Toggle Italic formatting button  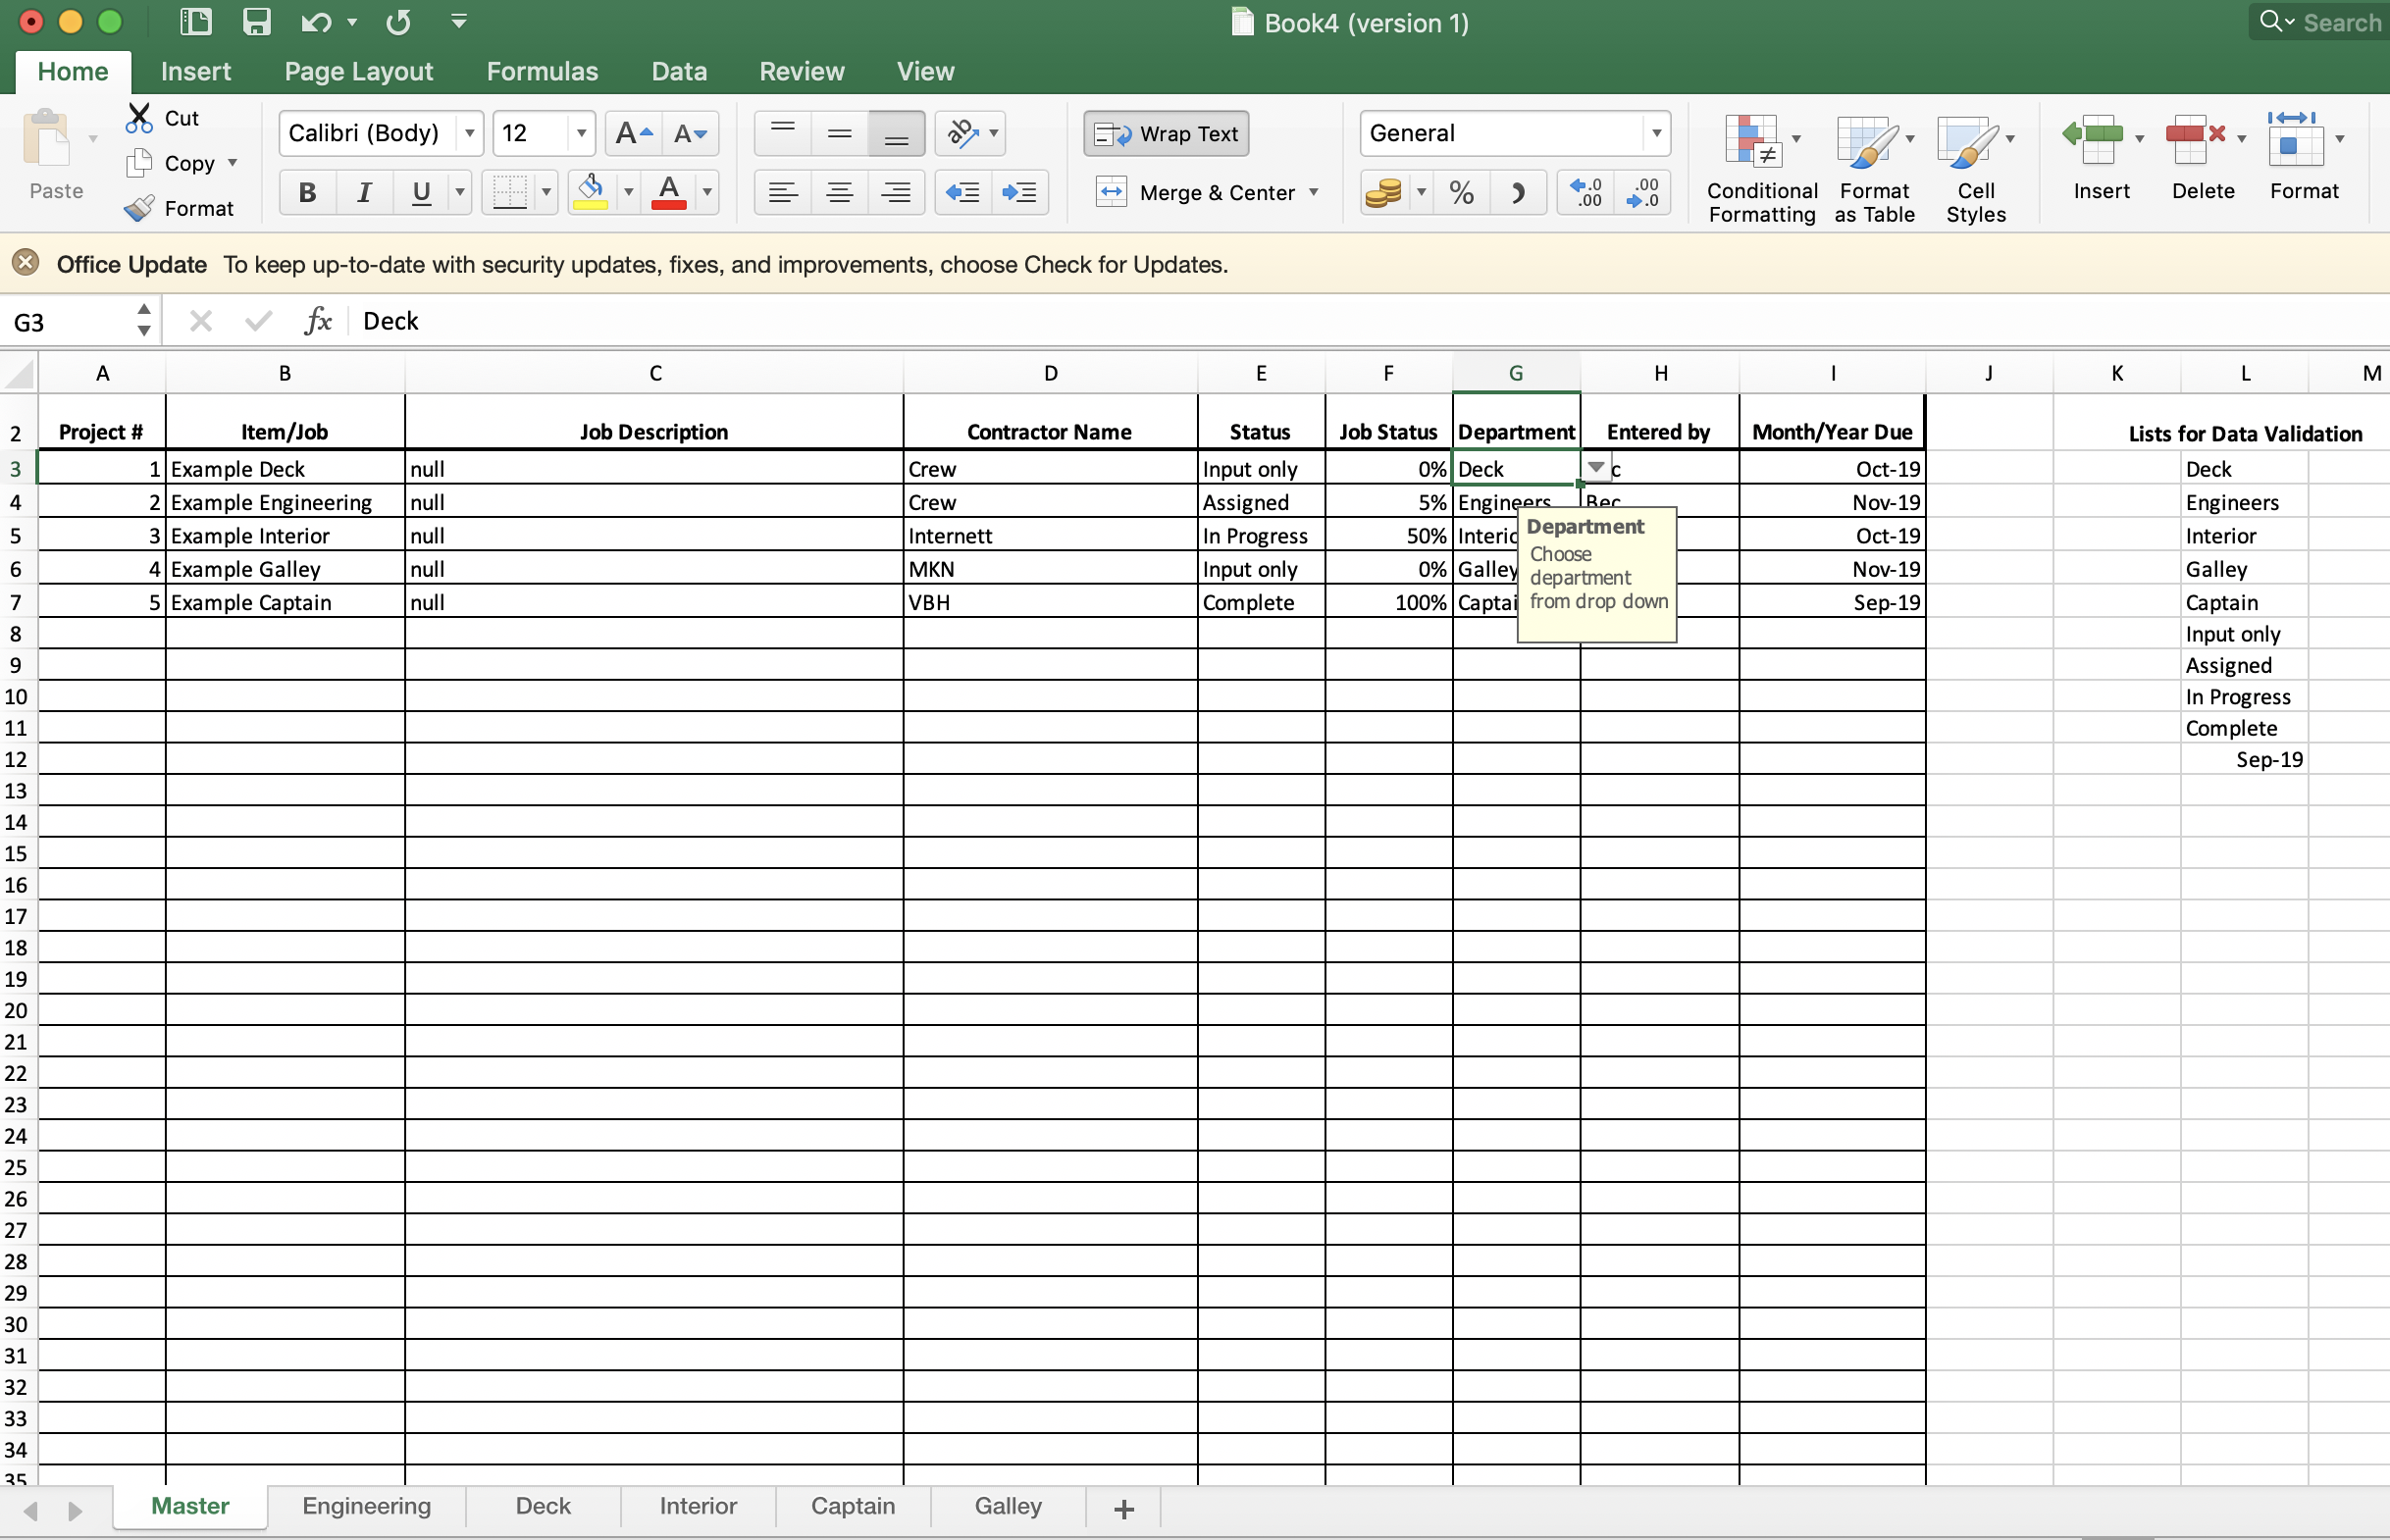click(364, 192)
